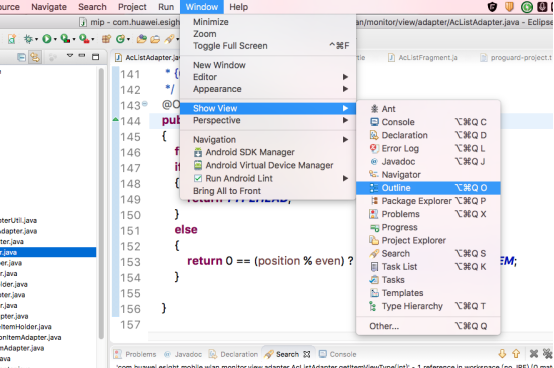Open Run Android Lint submenu
This screenshot has height=368, width=554.
tap(268, 178)
